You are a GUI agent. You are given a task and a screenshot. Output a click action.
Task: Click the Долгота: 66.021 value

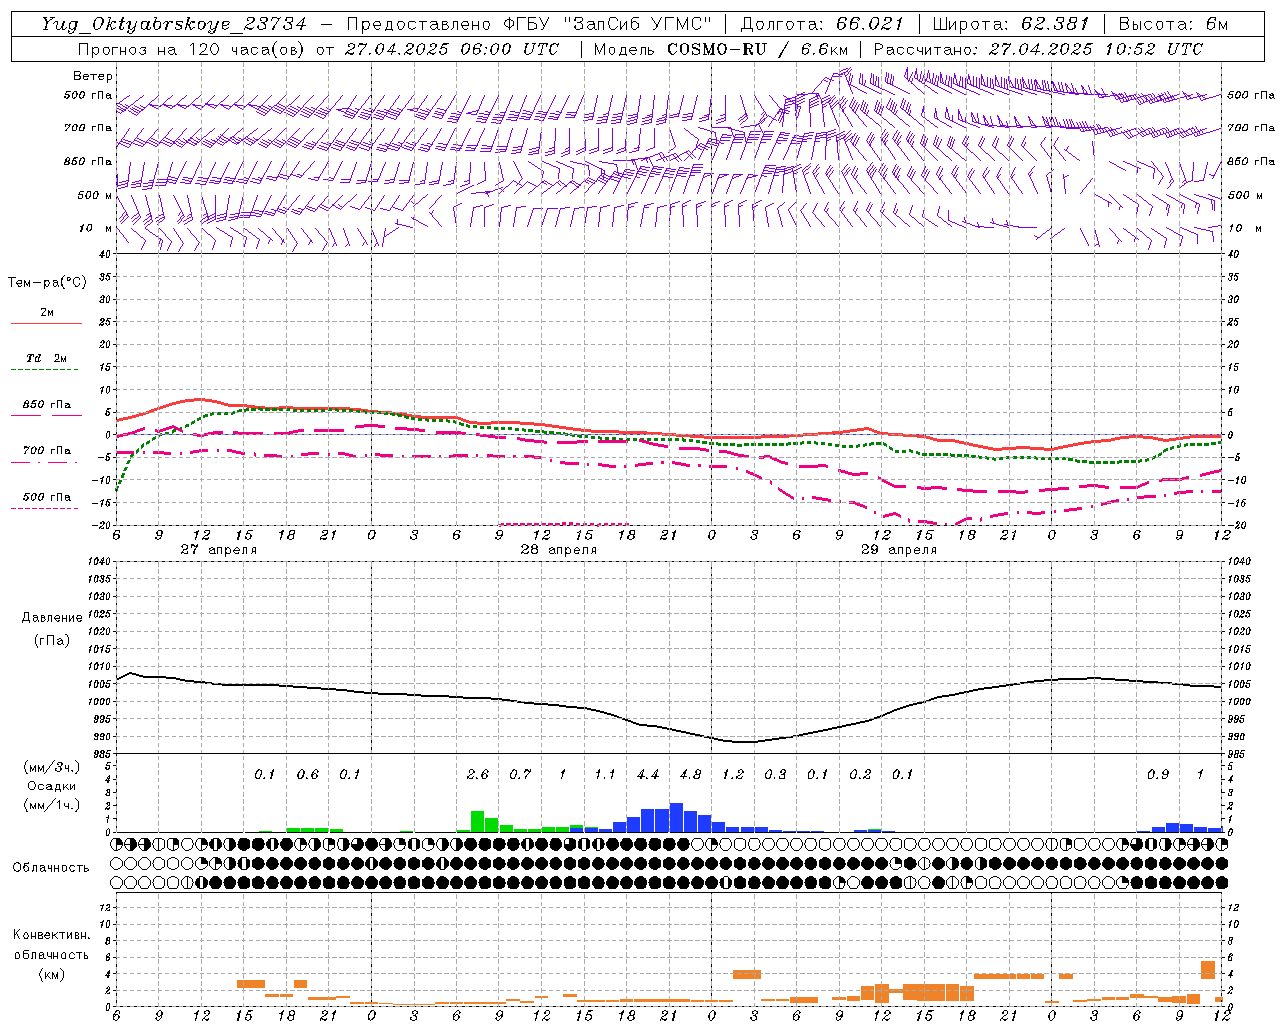click(x=822, y=24)
